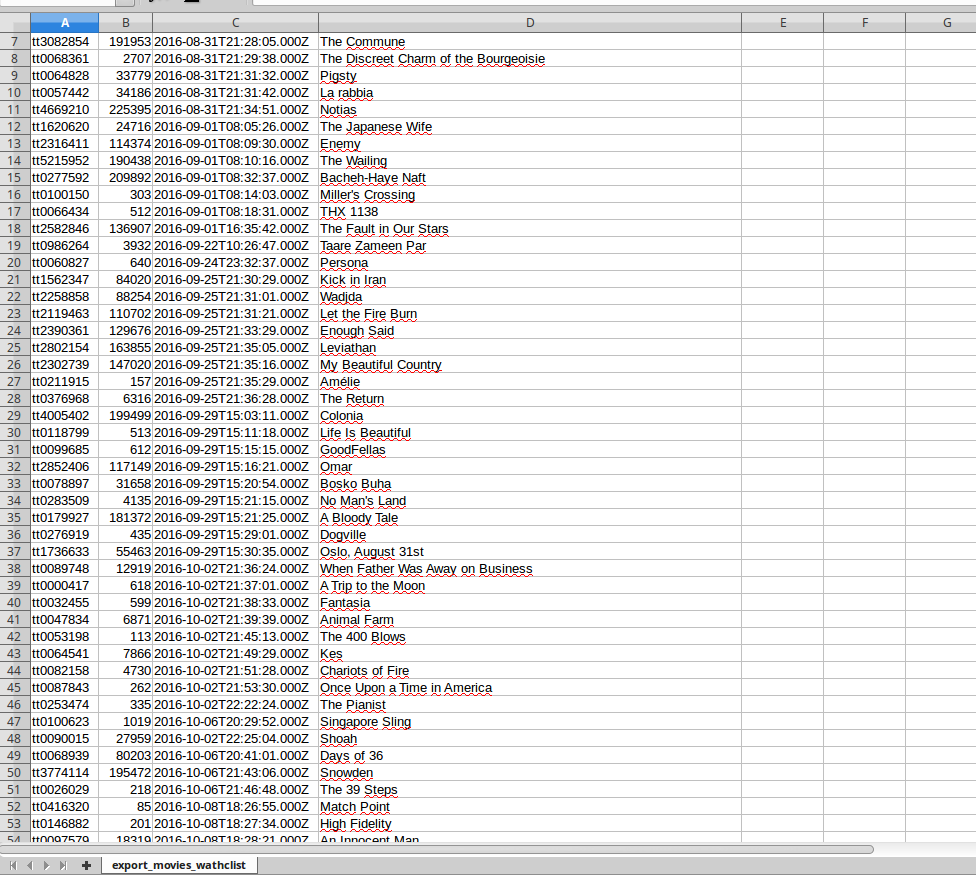This screenshot has height=875, width=976.
Task: Select column E header
Action: 782,23
